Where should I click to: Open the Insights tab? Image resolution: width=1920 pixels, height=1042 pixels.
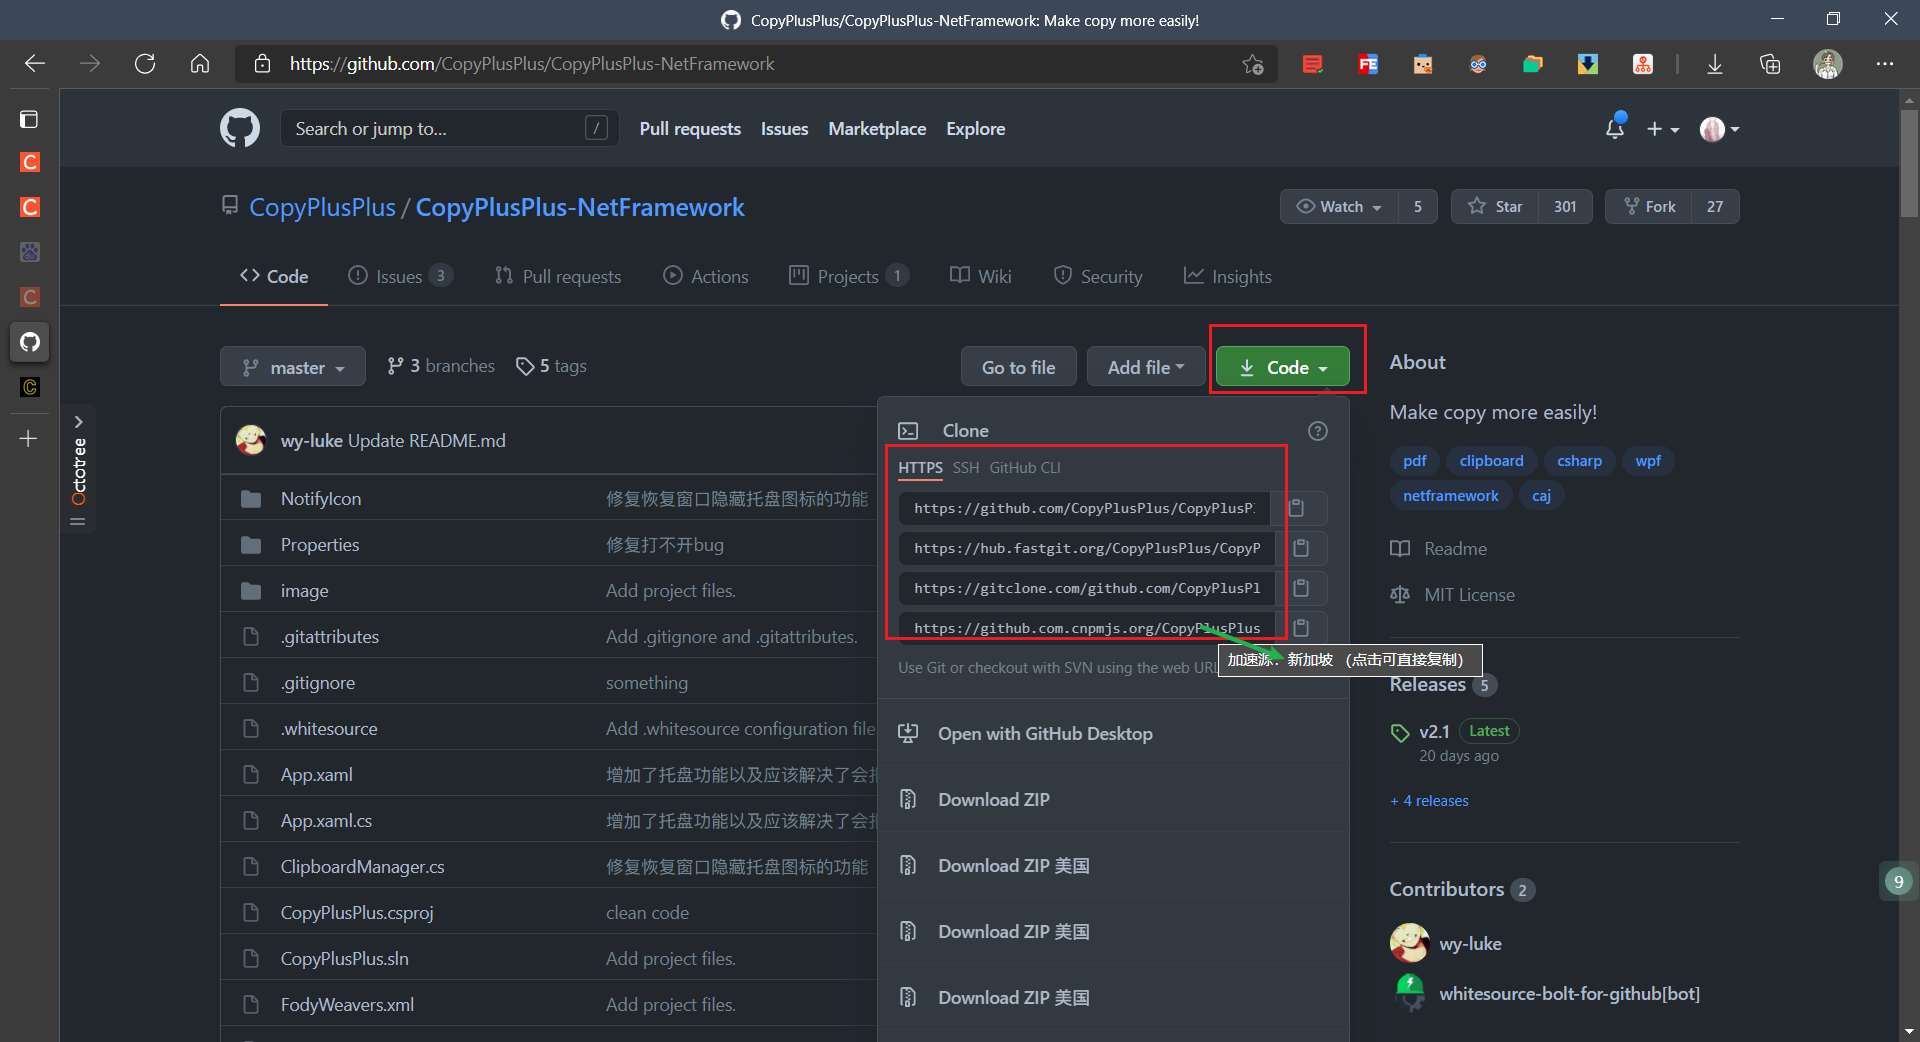1228,276
